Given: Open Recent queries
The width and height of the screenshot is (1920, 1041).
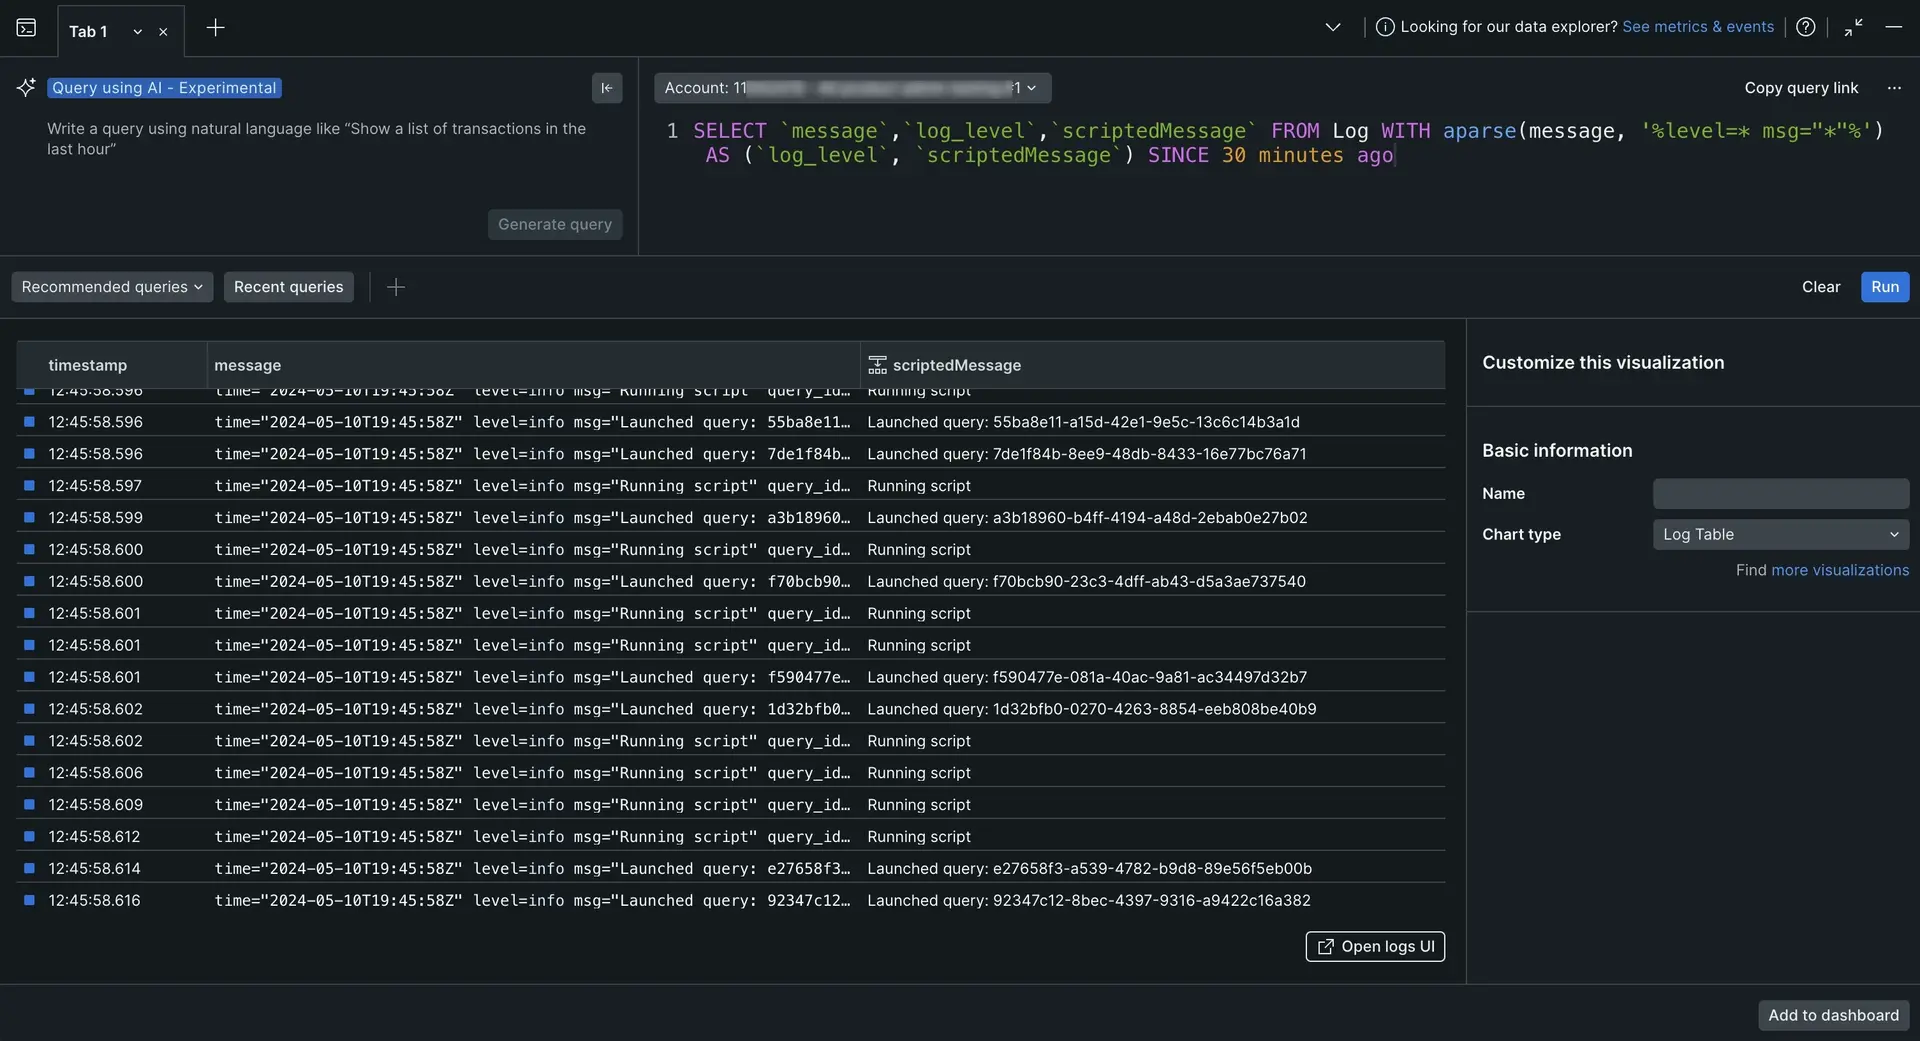Looking at the screenshot, I should pyautogui.click(x=288, y=287).
